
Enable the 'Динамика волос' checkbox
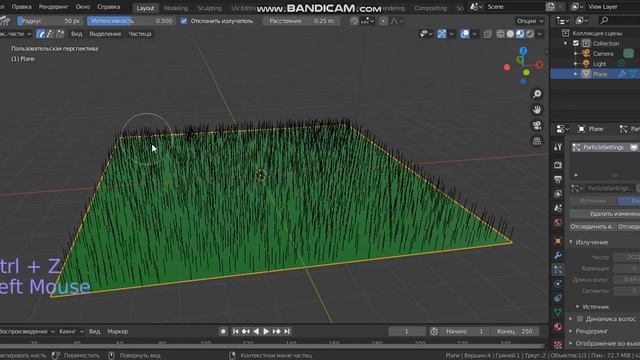pos(580,319)
